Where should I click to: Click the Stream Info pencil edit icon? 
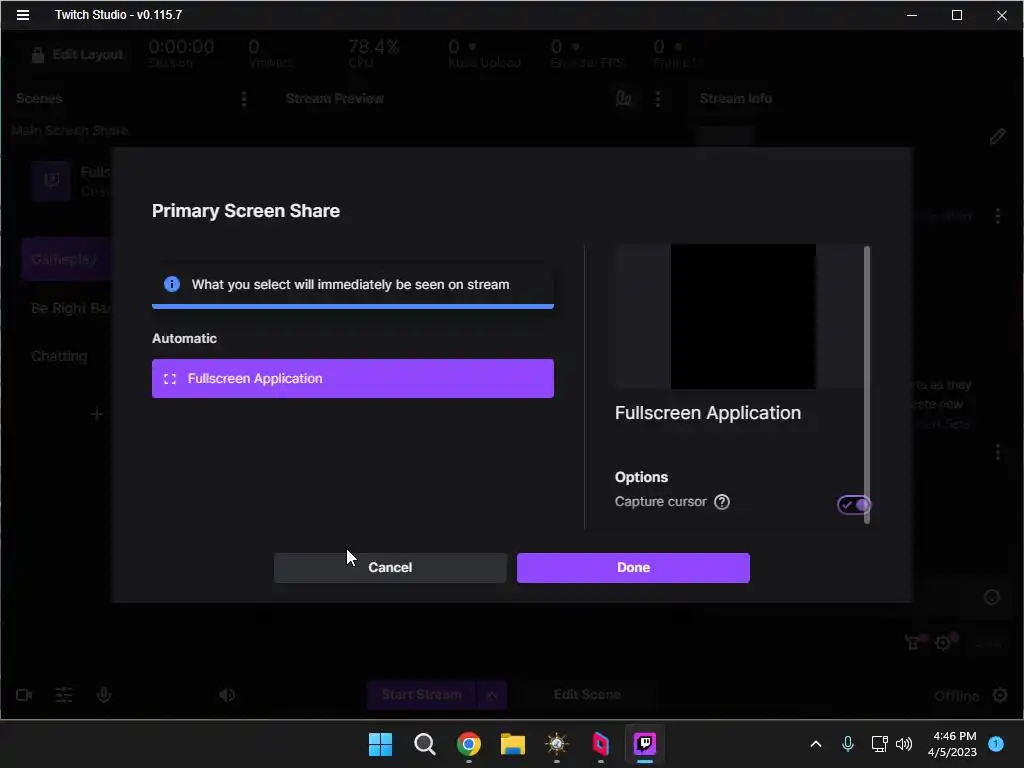997,136
